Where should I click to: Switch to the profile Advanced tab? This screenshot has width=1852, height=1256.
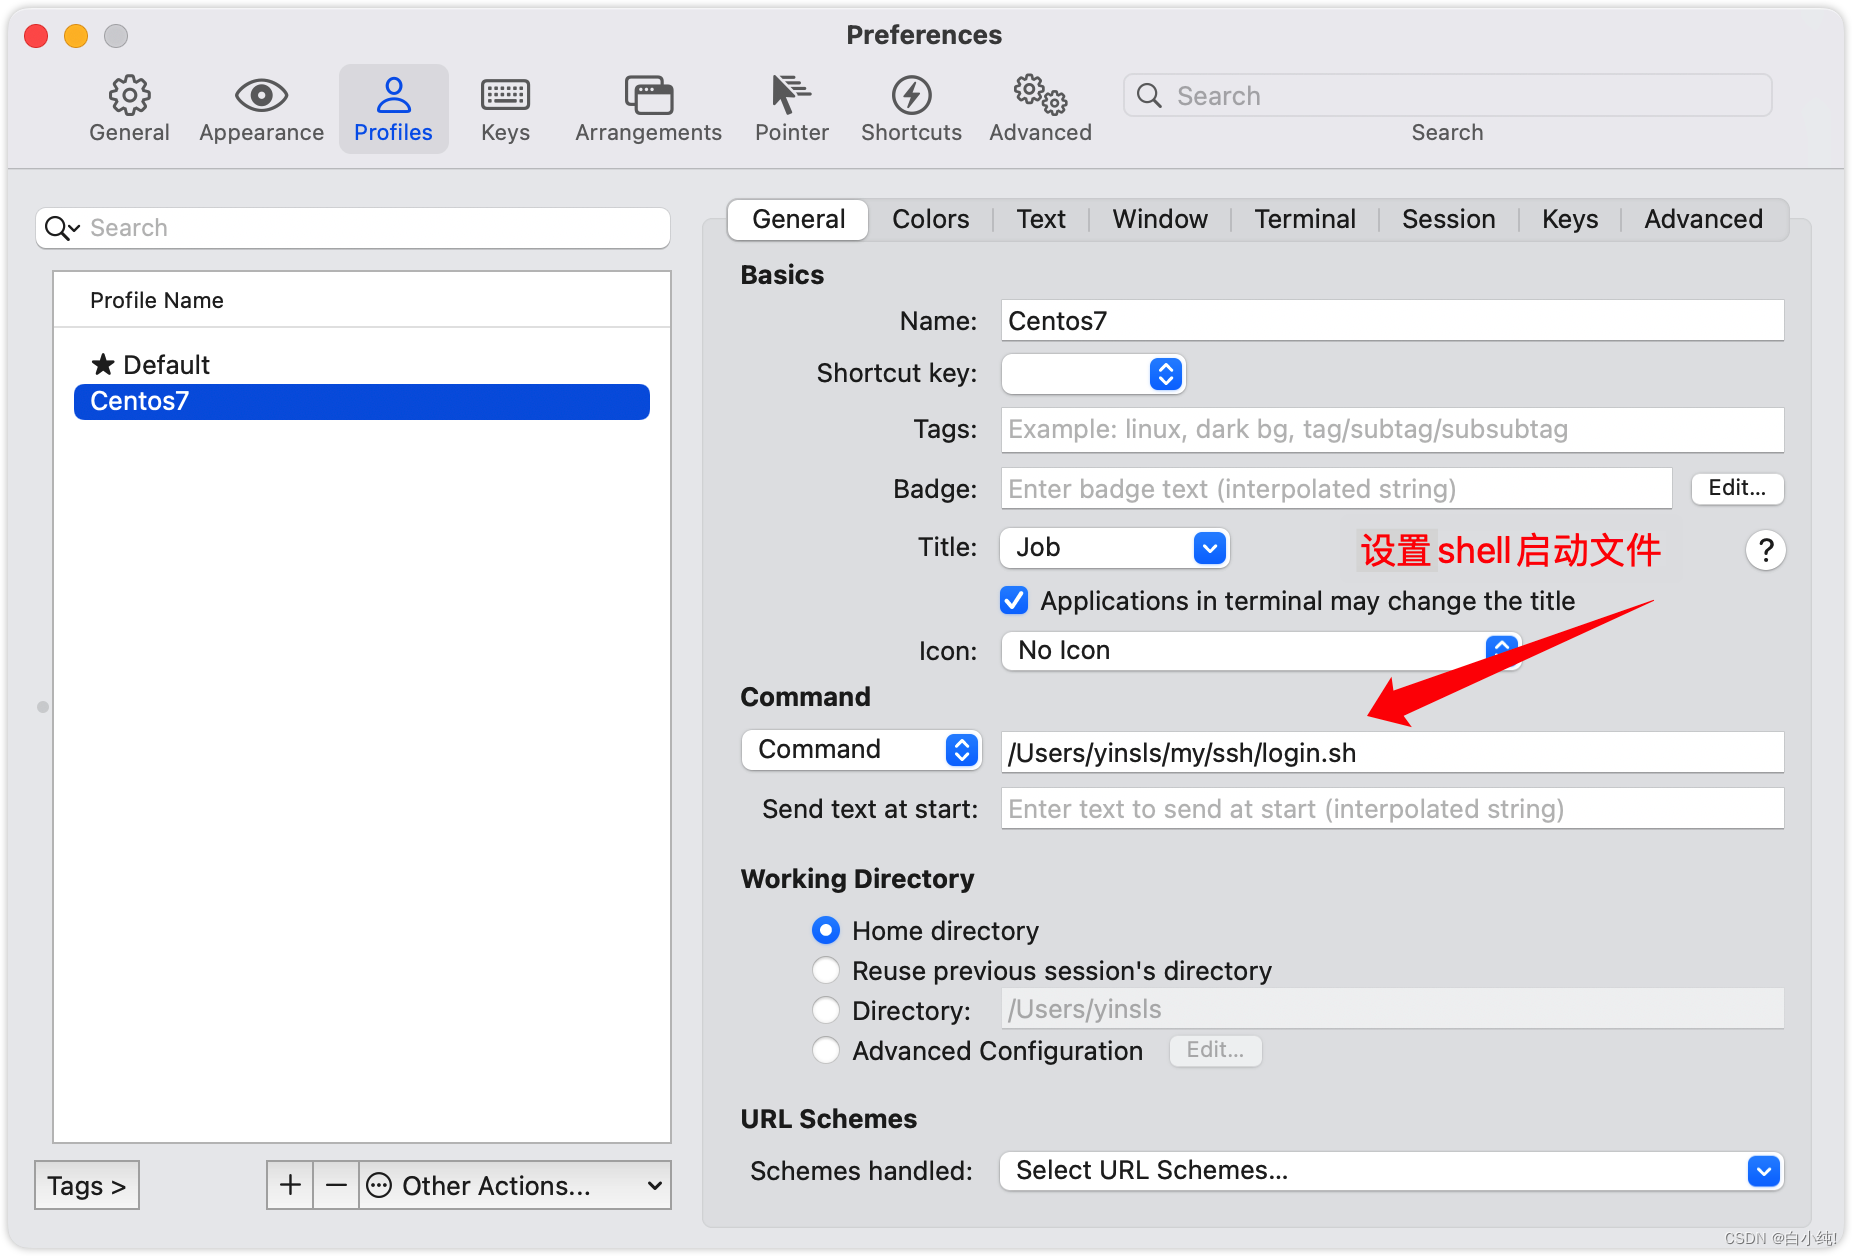pos(1703,219)
